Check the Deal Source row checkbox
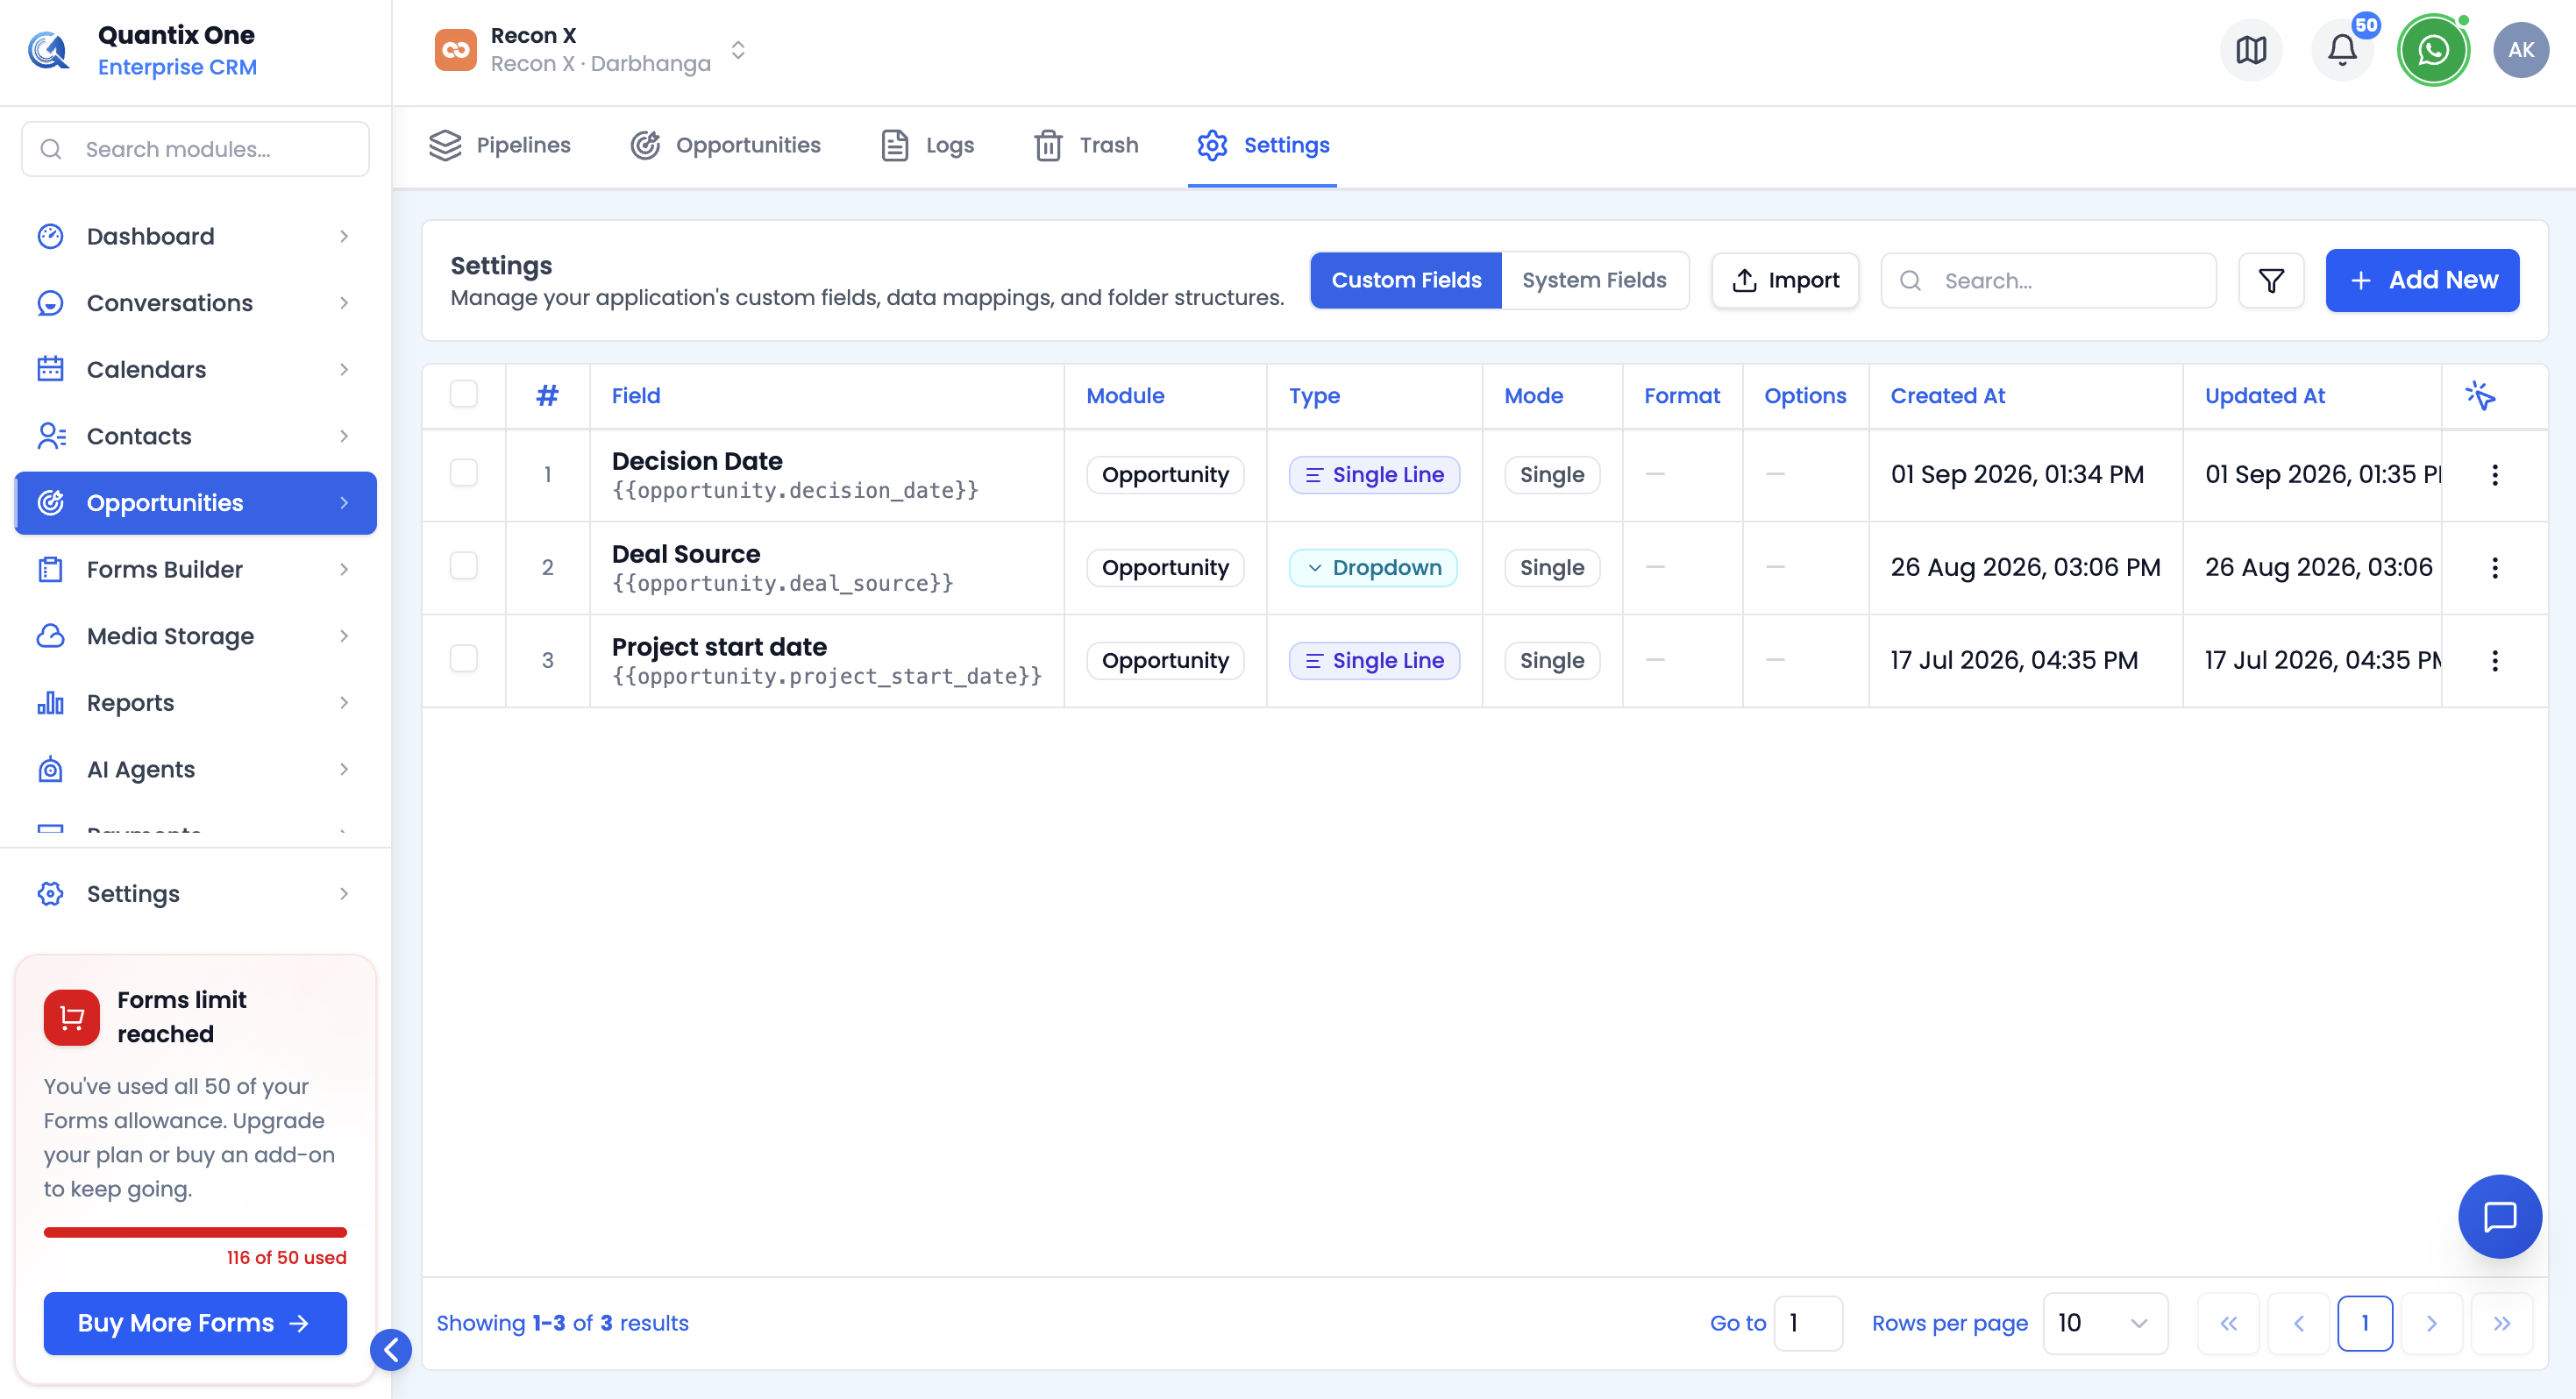 464,566
